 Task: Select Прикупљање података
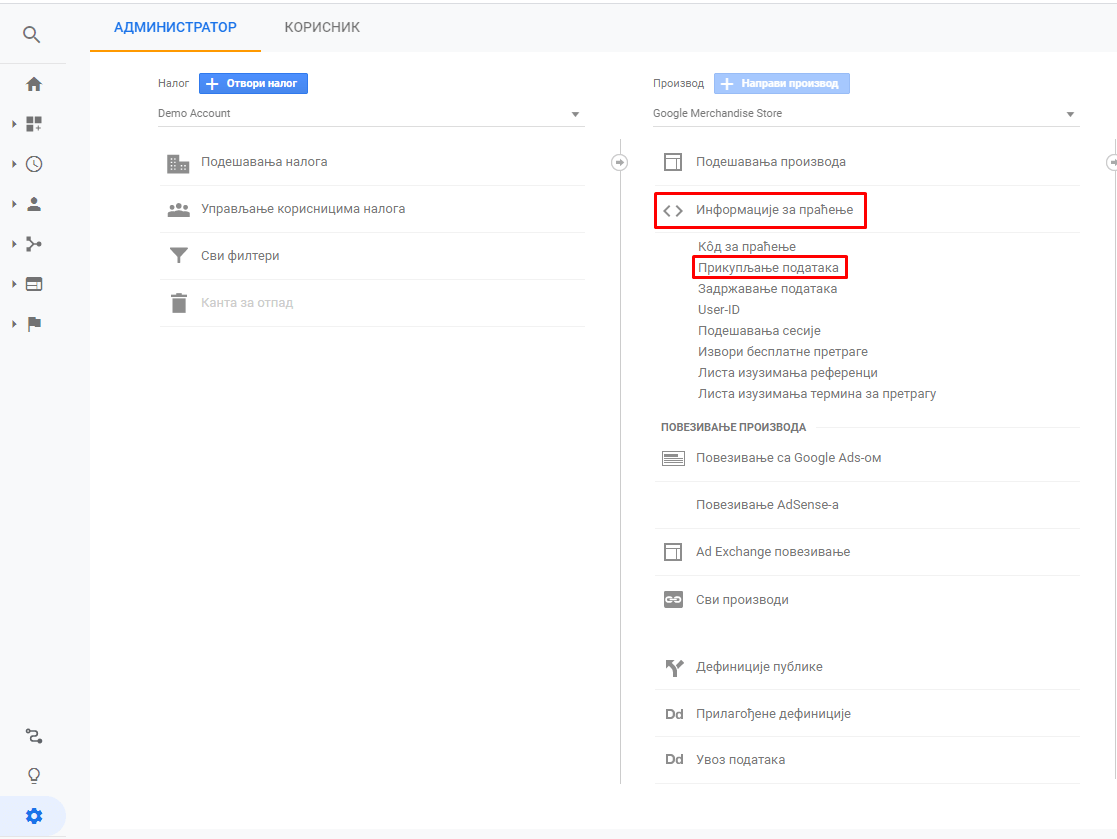click(x=768, y=268)
